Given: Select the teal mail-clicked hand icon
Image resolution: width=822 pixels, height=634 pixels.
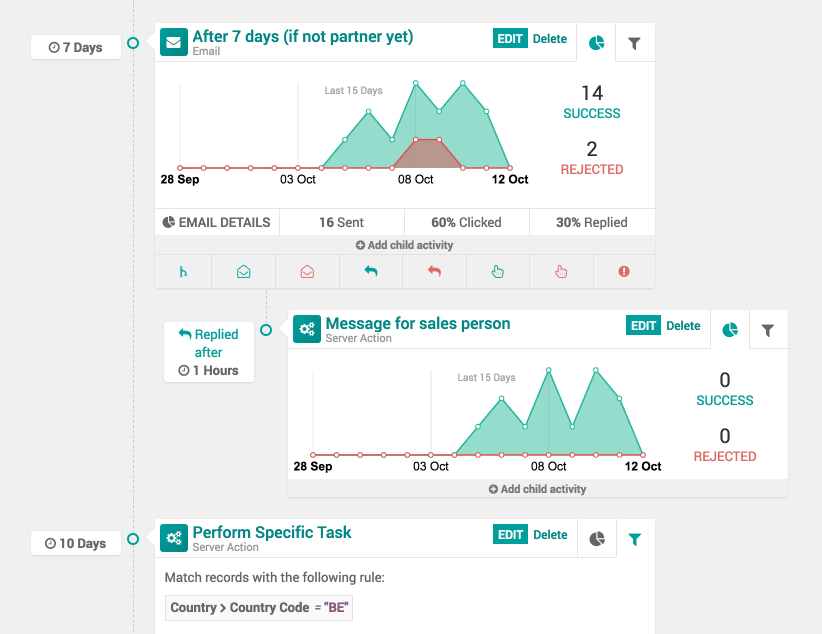Looking at the screenshot, I should [x=497, y=272].
